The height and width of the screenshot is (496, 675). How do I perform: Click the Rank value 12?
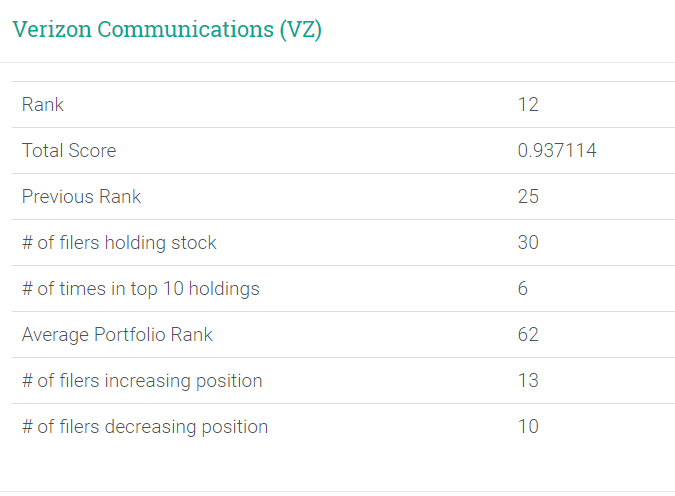pyautogui.click(x=528, y=105)
